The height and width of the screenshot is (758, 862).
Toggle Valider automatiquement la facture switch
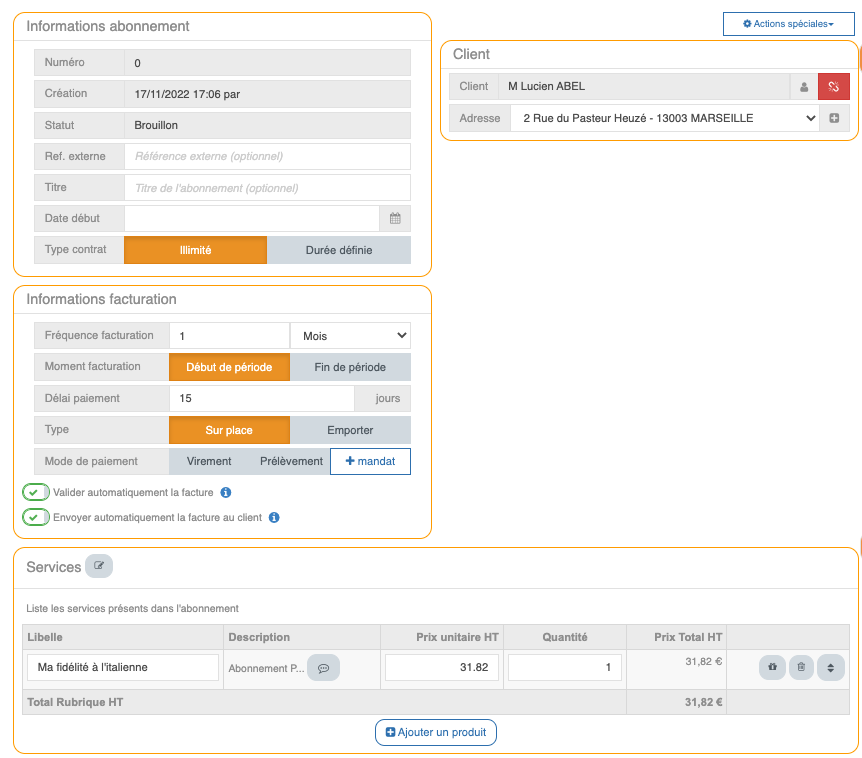tap(37, 493)
